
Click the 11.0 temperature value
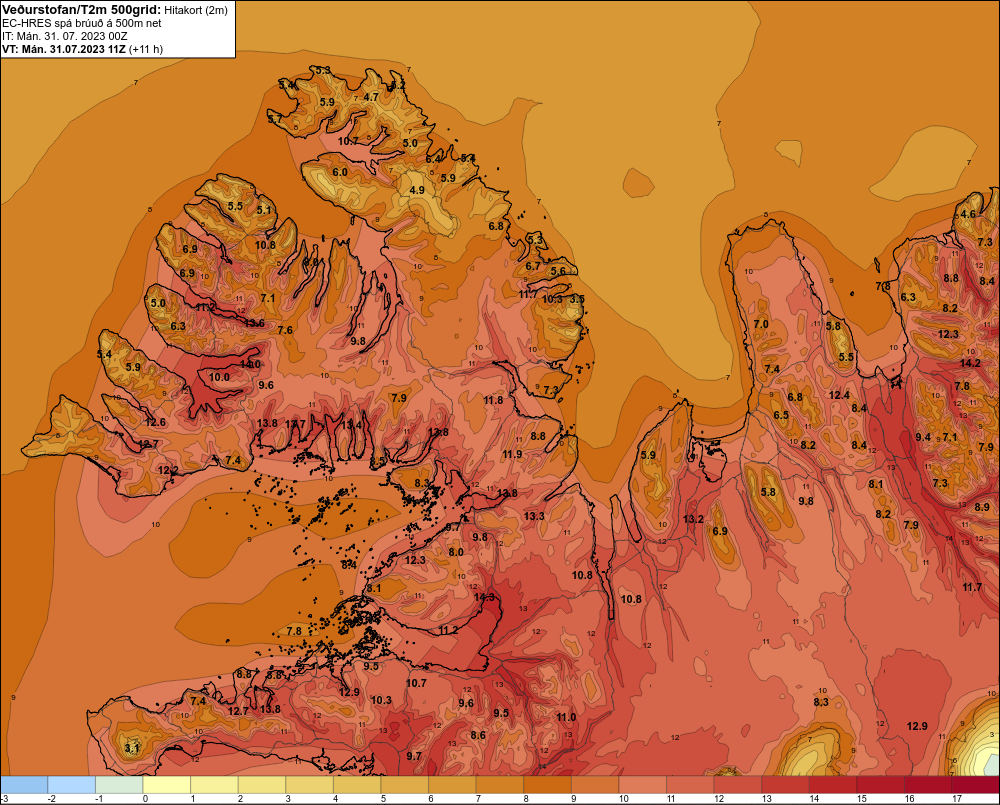566,717
